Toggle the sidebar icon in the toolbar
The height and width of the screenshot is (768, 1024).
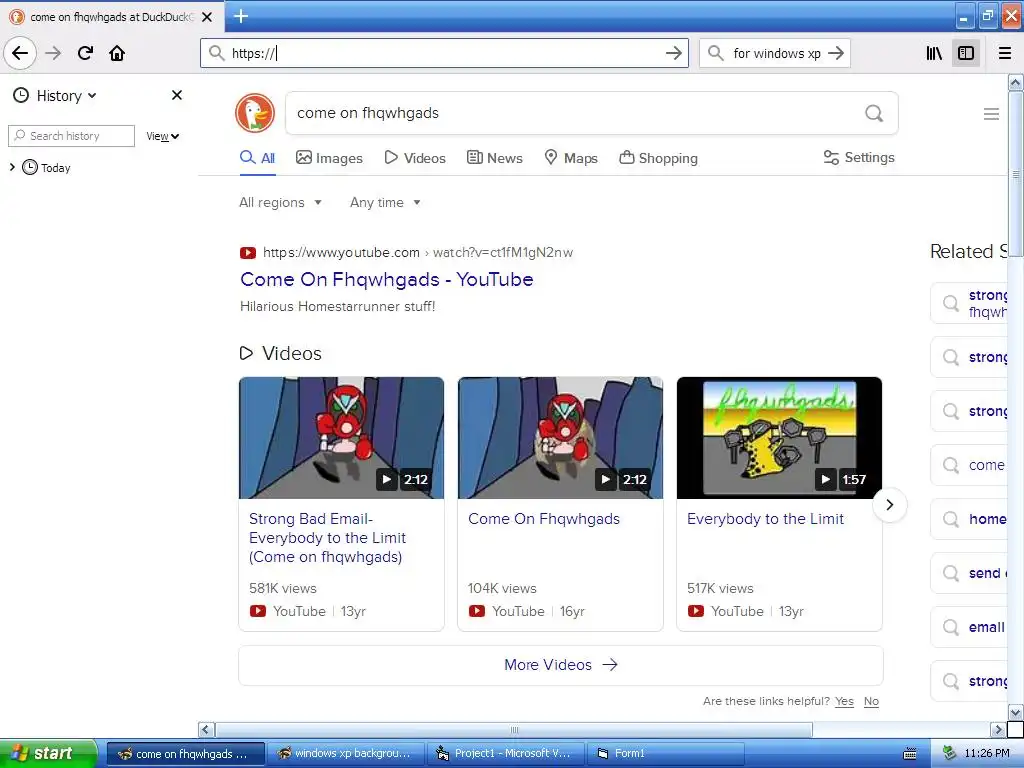pyautogui.click(x=966, y=53)
